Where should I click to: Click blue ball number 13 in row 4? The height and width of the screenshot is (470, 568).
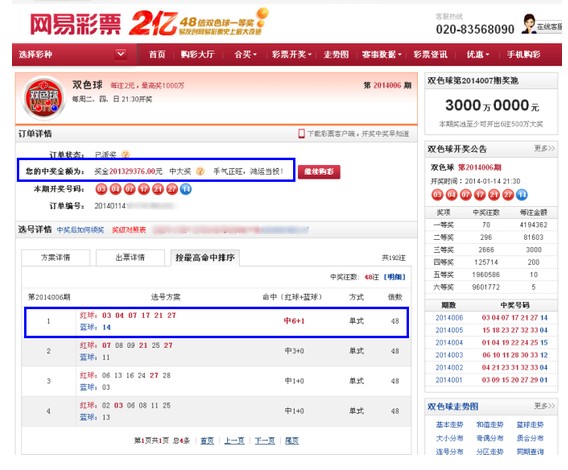click(106, 417)
